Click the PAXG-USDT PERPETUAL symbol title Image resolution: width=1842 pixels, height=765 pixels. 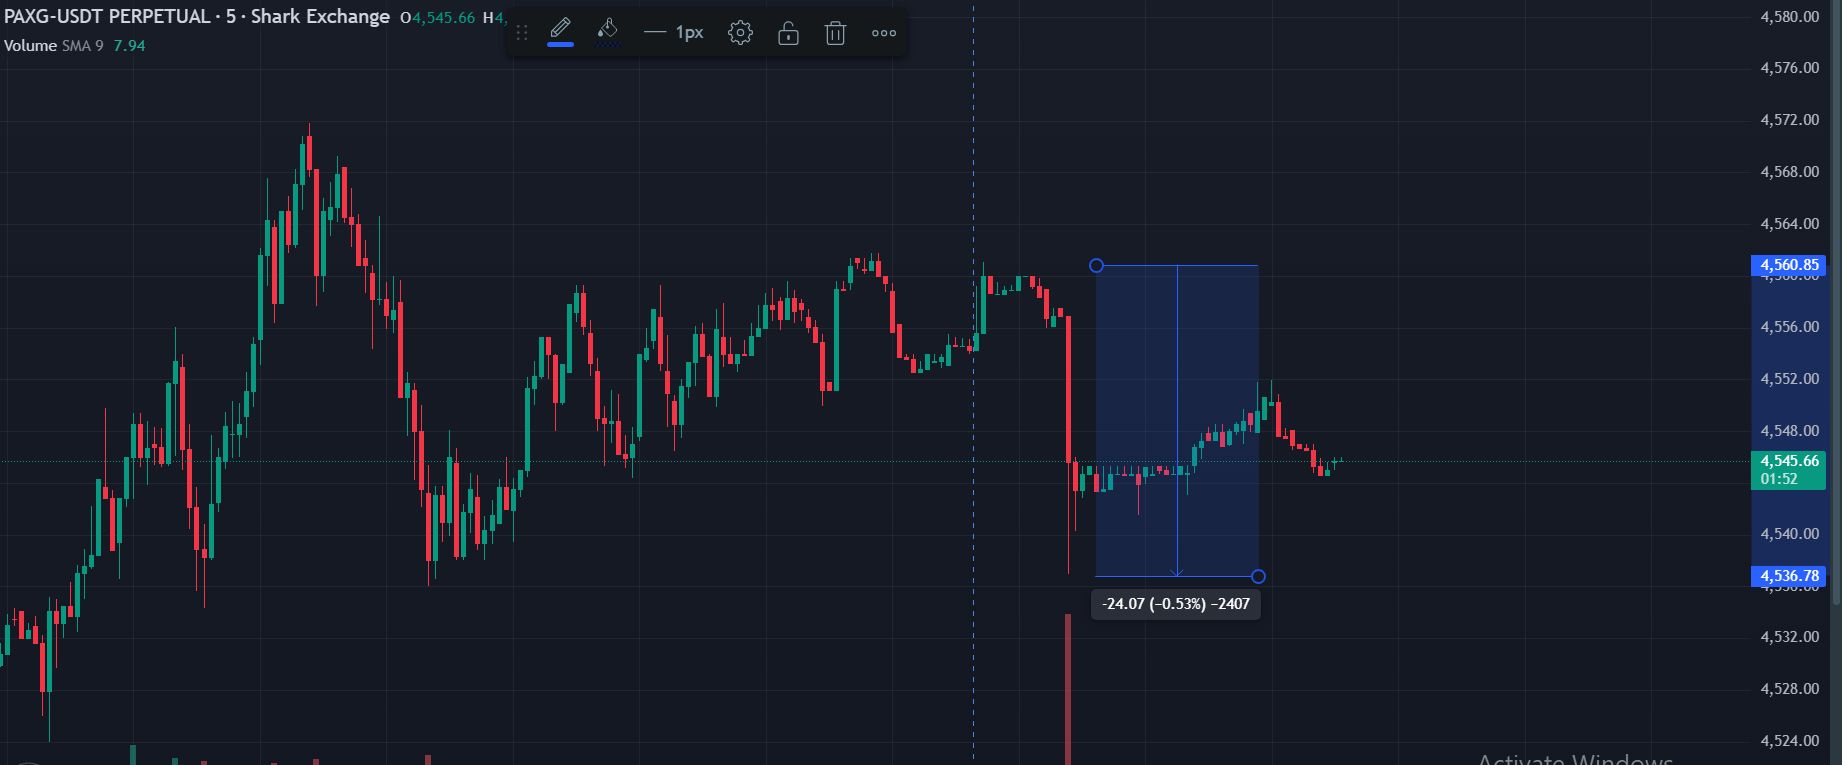pyautogui.click(x=108, y=17)
